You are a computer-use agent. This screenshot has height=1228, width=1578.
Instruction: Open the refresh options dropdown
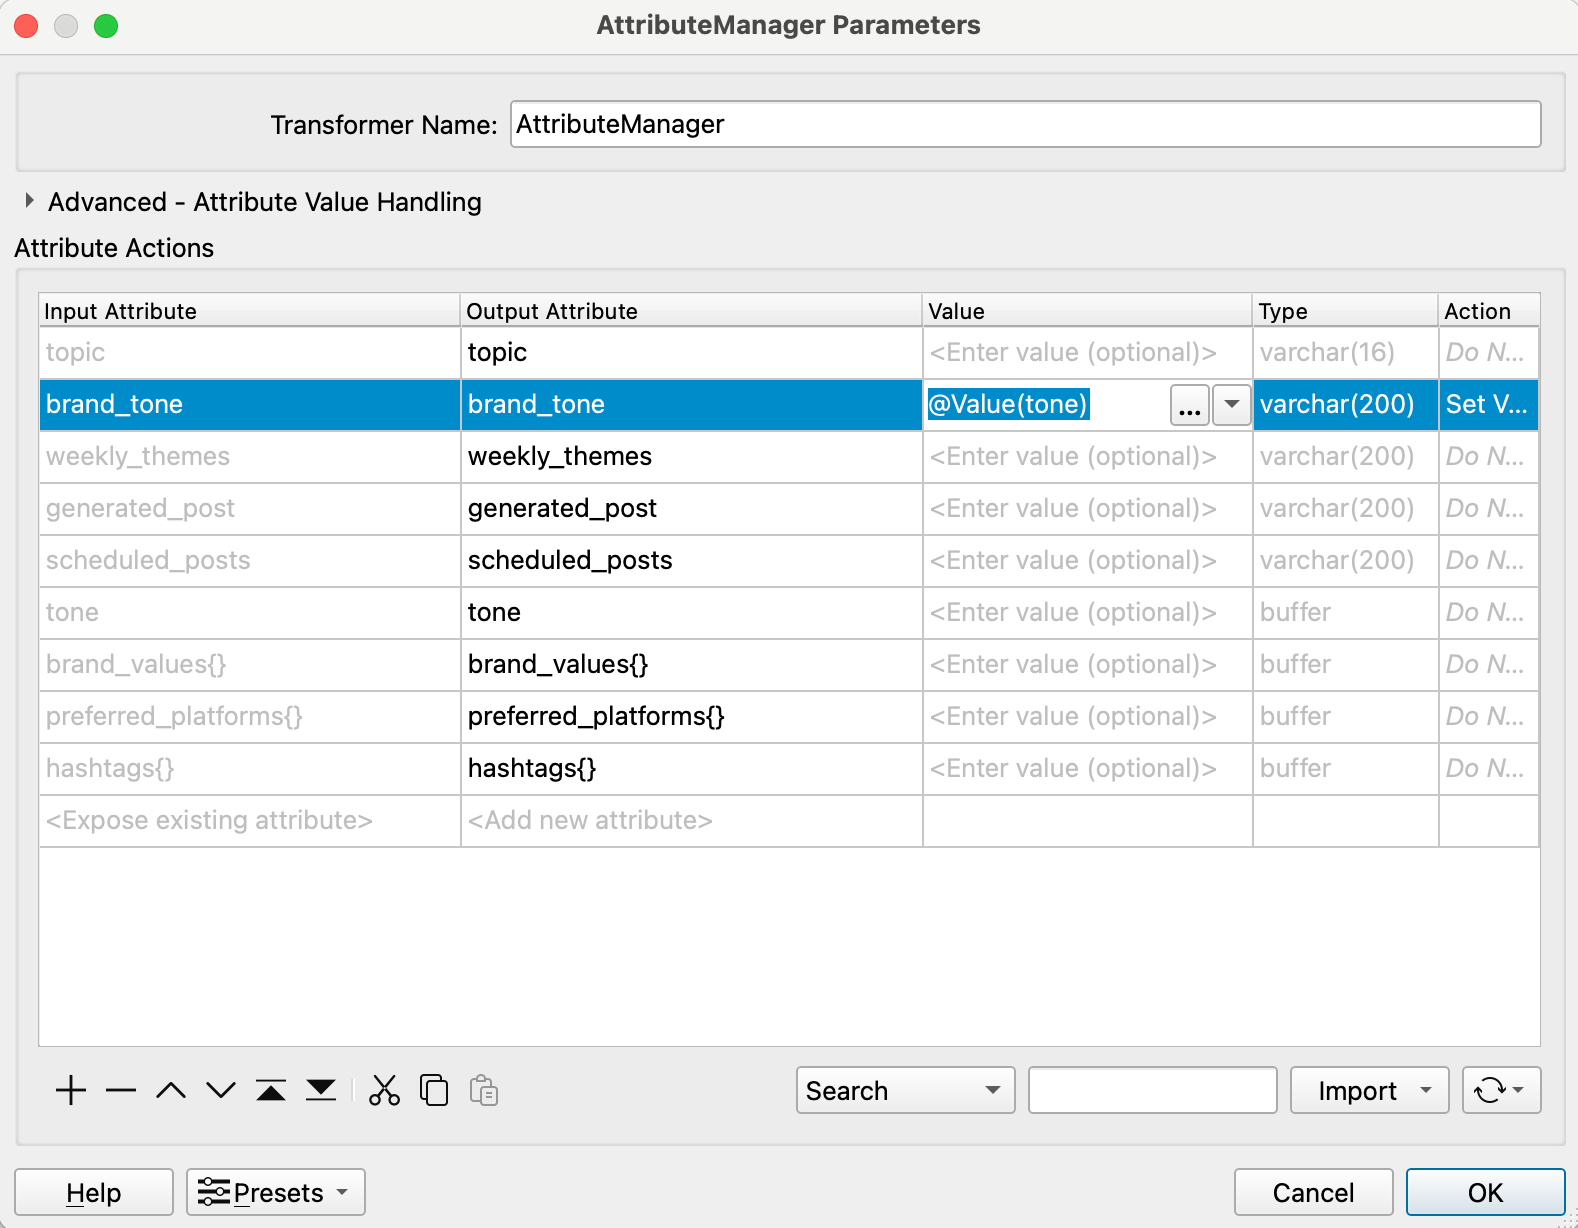1501,1090
